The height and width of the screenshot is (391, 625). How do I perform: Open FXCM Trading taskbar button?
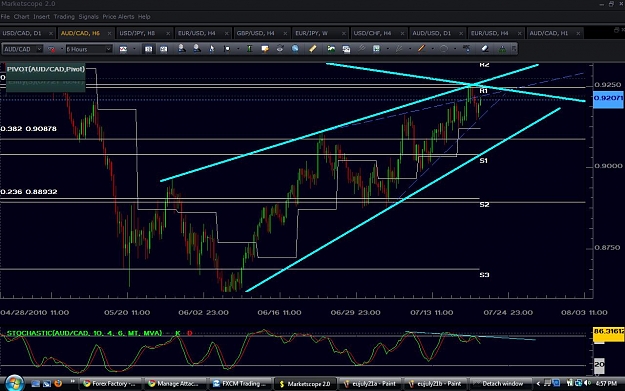point(240,384)
